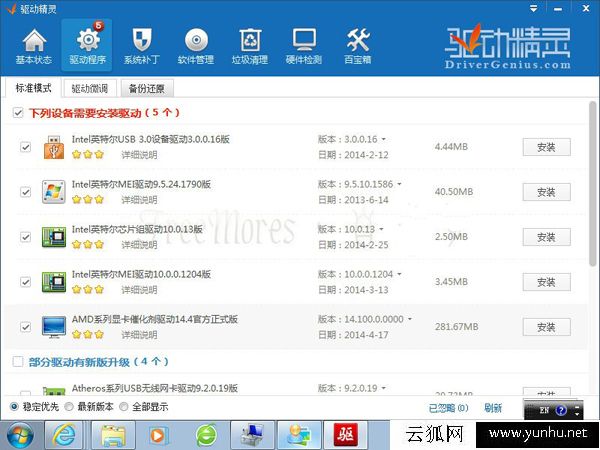This screenshot has height=450, width=600.
Task: Open the media player taskbar icon
Action: tap(158, 435)
